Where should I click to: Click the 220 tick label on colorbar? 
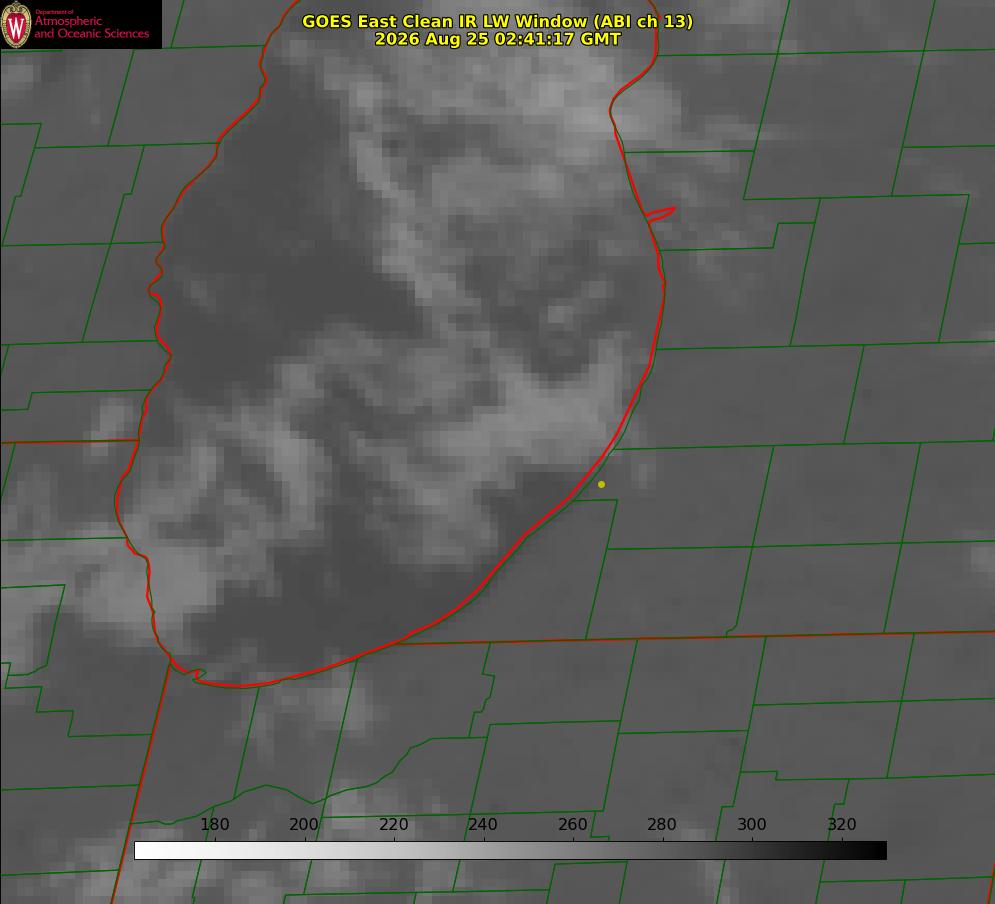pyautogui.click(x=393, y=824)
